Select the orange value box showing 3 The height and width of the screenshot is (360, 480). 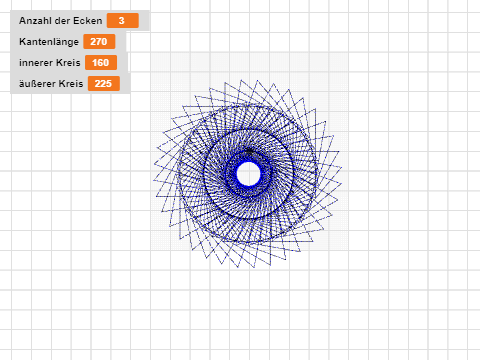click(x=123, y=21)
